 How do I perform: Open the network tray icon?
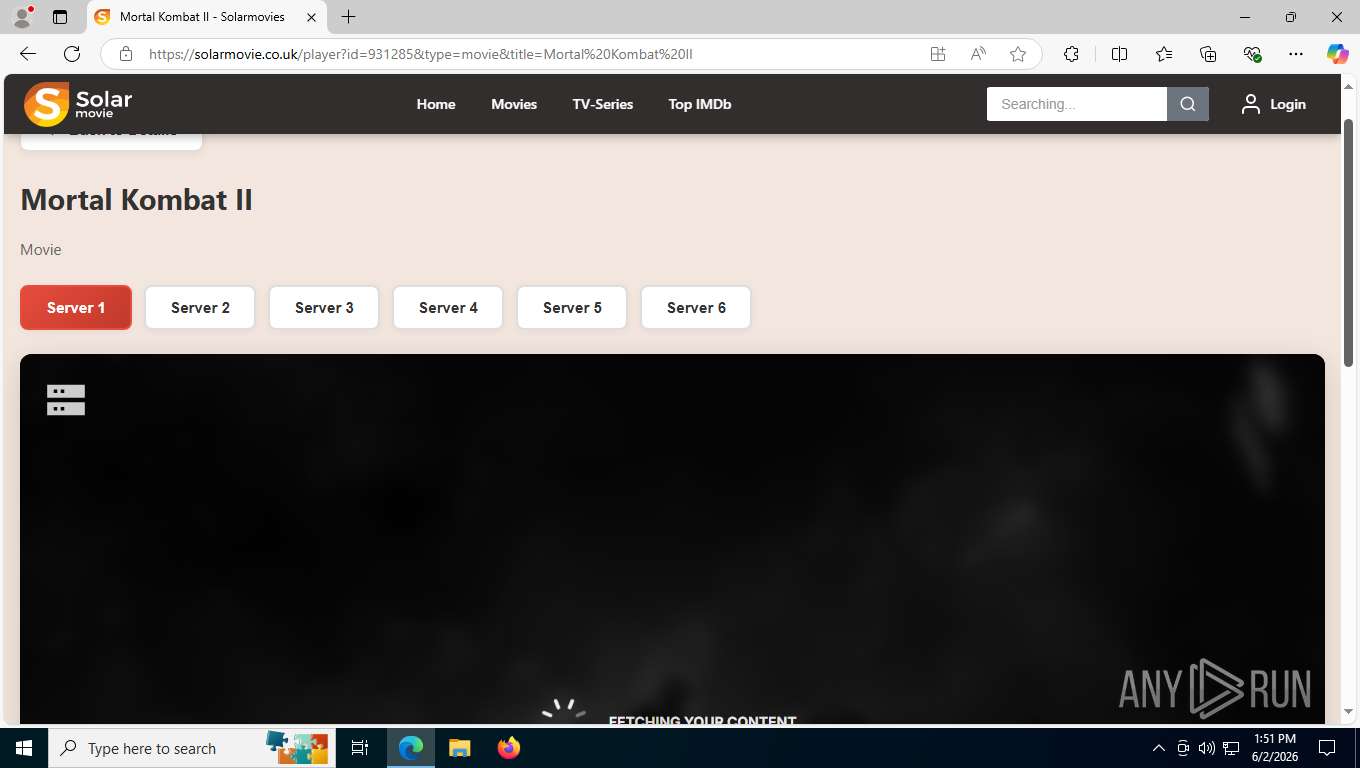pos(1232,748)
